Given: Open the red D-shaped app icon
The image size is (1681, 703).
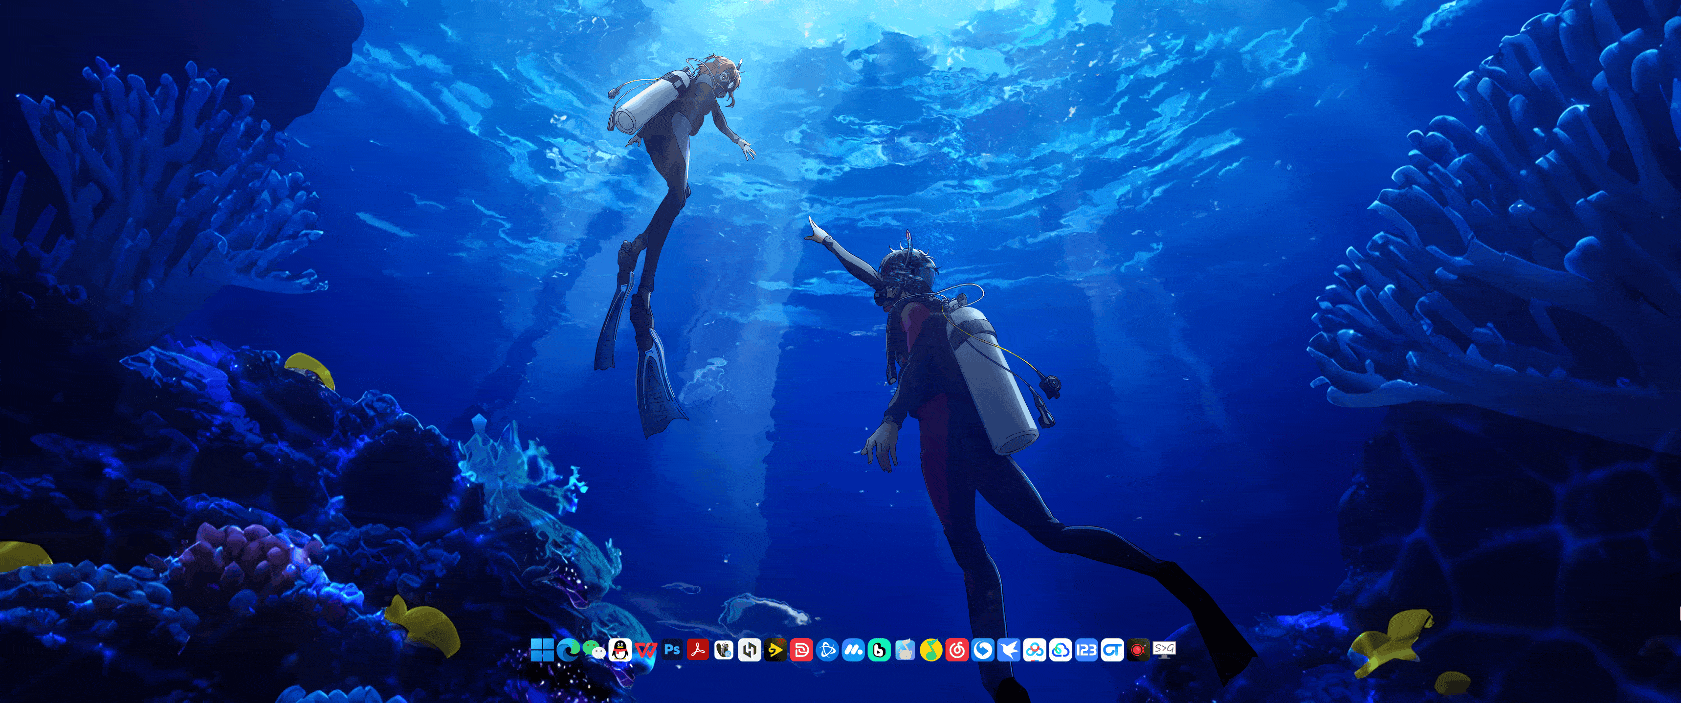Looking at the screenshot, I should point(801,650).
